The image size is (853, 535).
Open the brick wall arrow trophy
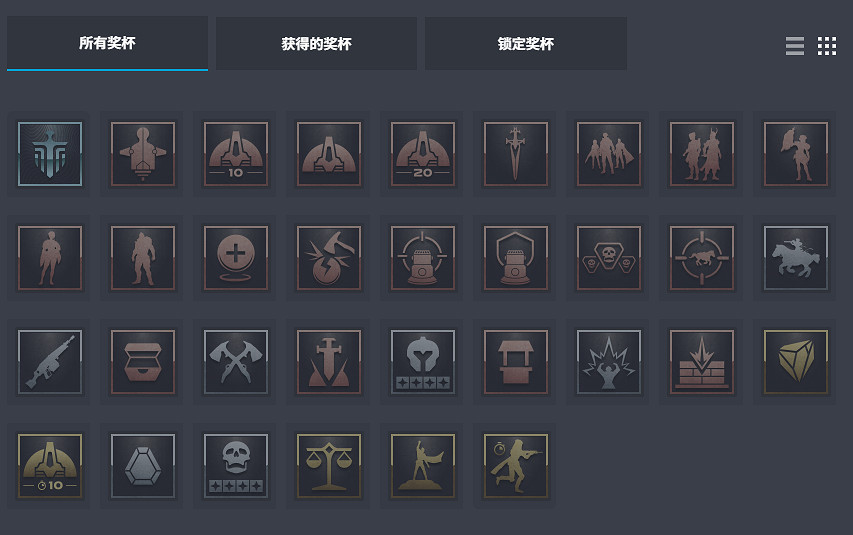click(702, 362)
